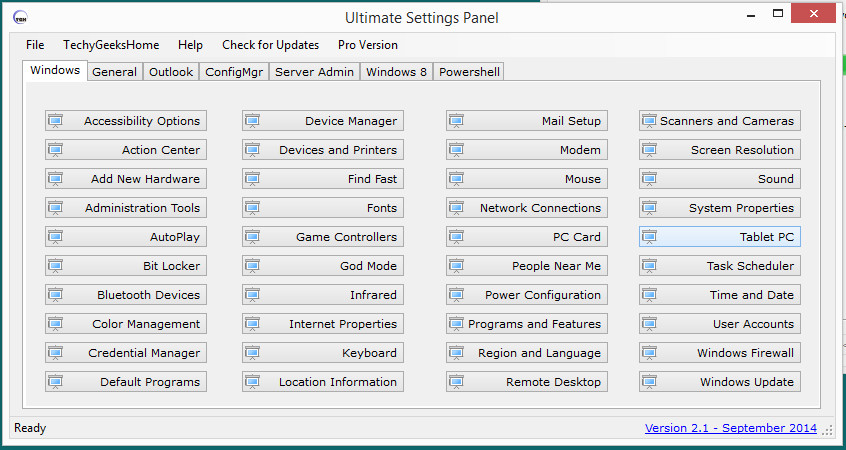Viewport: 846px width, 450px height.
Task: Launch Device Manager
Action: point(323,121)
